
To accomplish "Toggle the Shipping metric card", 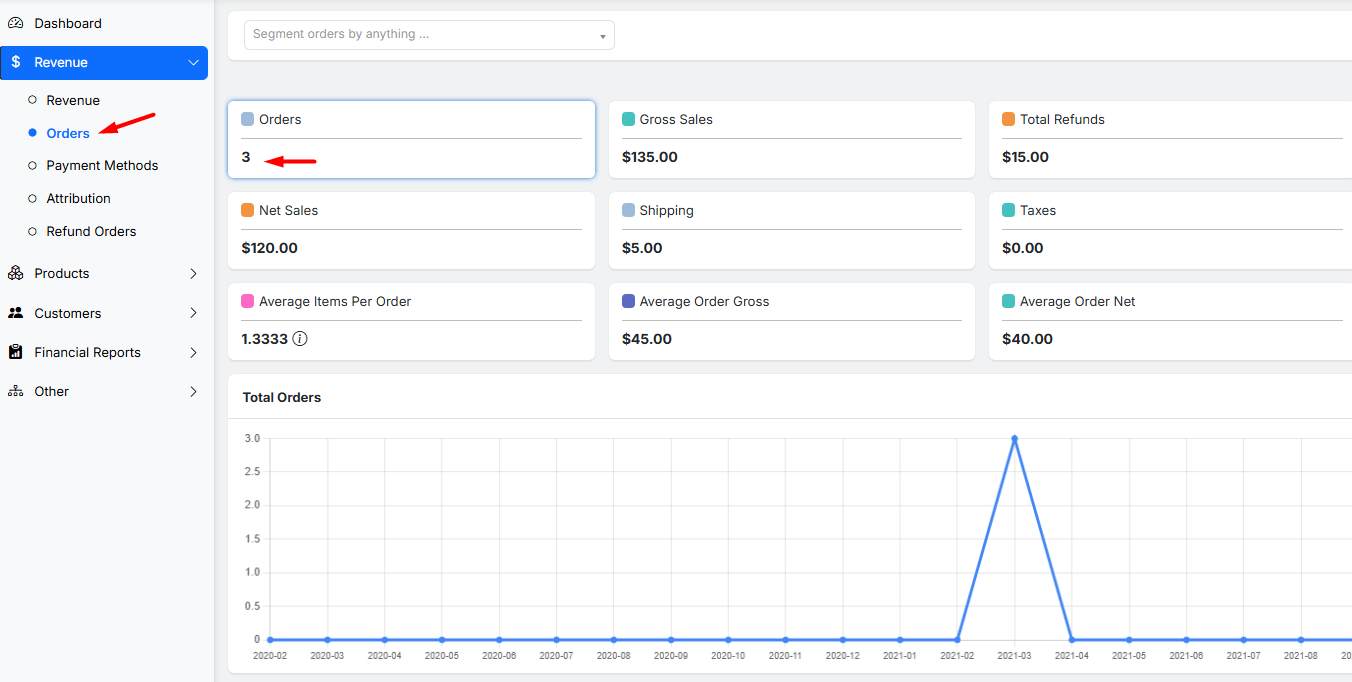I will [791, 230].
